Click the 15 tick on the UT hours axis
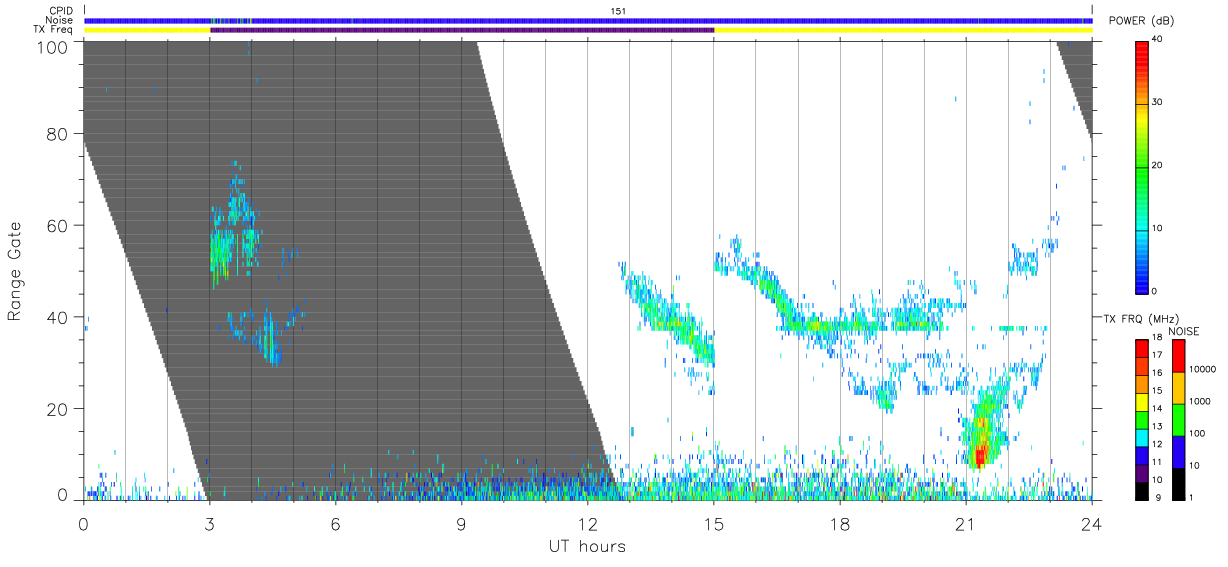The width and height of the screenshot is (1228, 567). click(x=714, y=524)
